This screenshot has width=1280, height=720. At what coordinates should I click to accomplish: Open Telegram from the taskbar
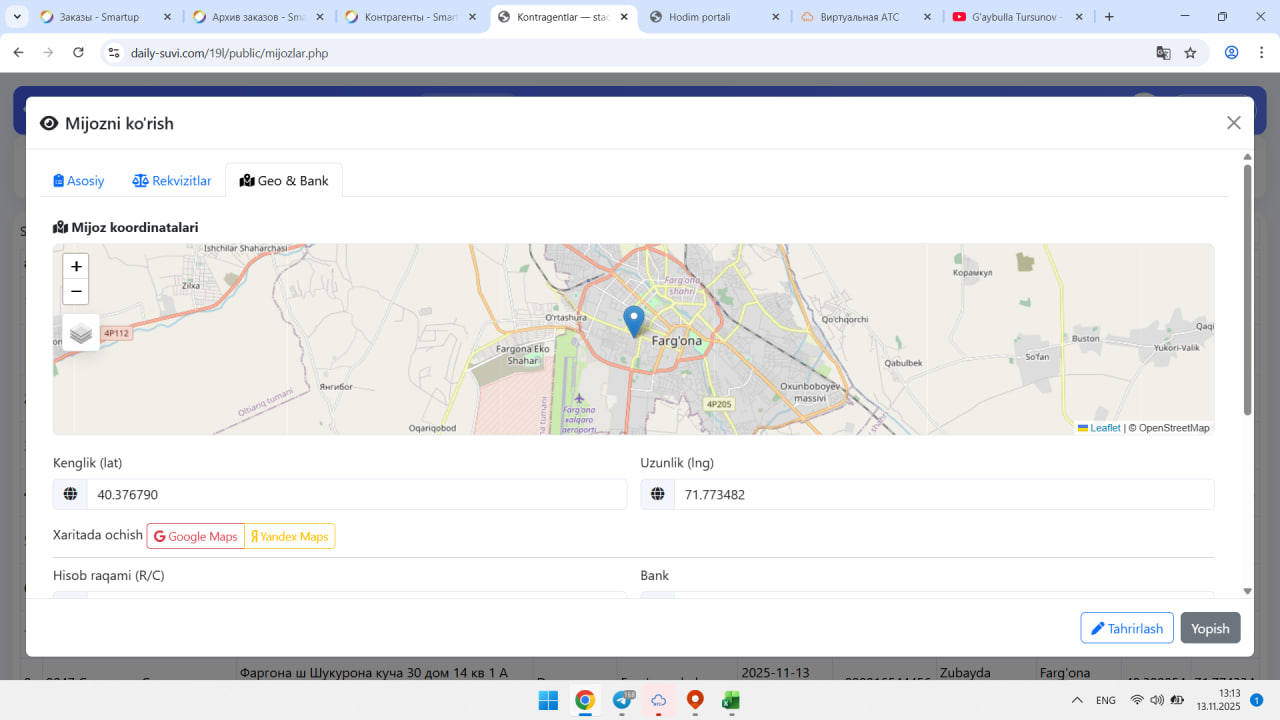click(623, 700)
